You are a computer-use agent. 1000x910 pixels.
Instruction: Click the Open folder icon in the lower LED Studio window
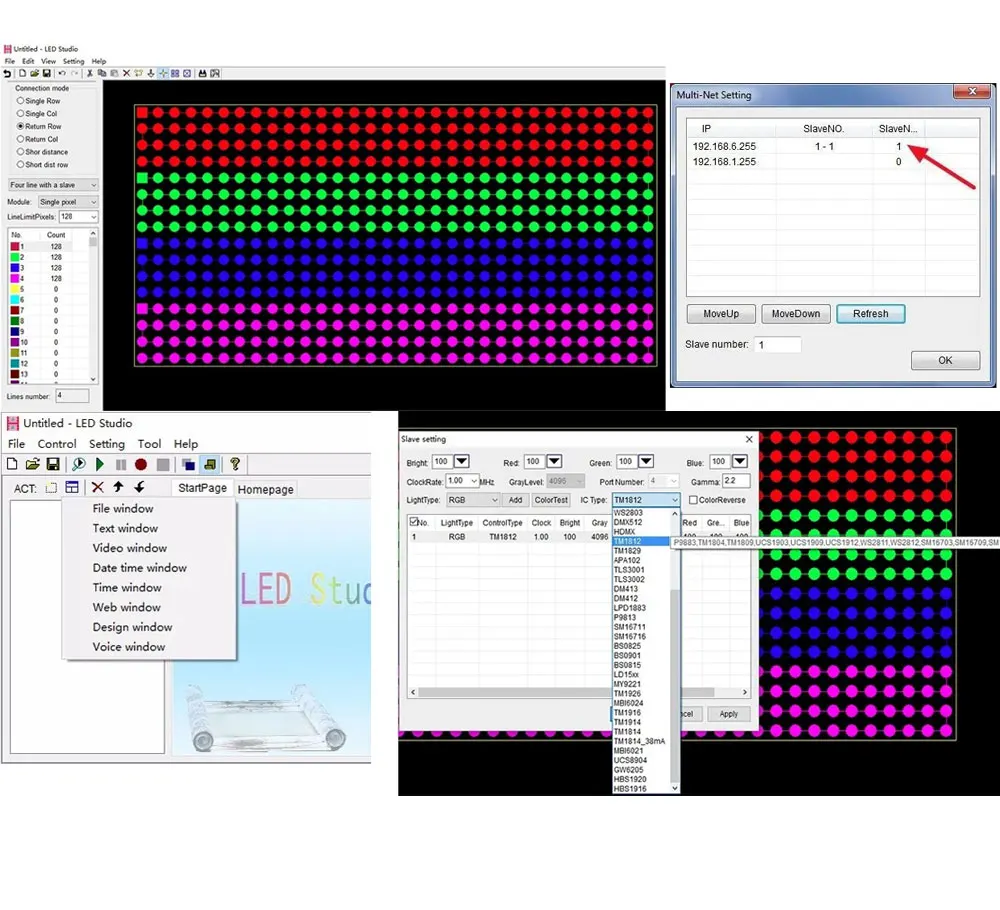(33, 464)
